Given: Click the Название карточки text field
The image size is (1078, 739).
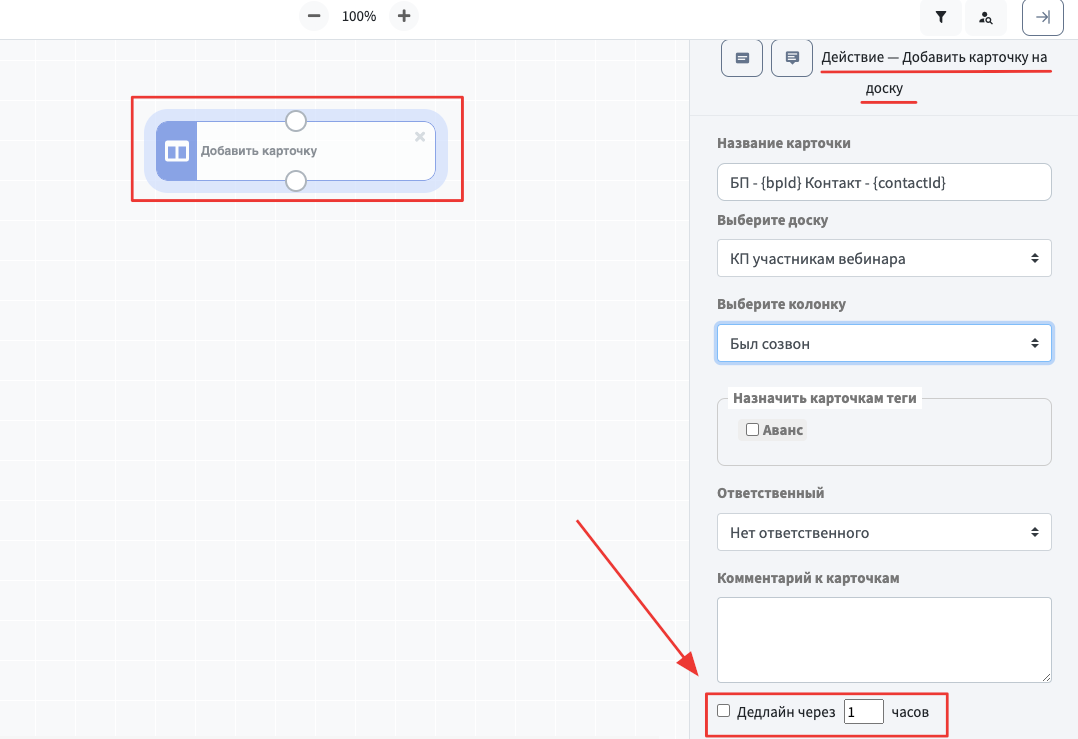Looking at the screenshot, I should (884, 182).
